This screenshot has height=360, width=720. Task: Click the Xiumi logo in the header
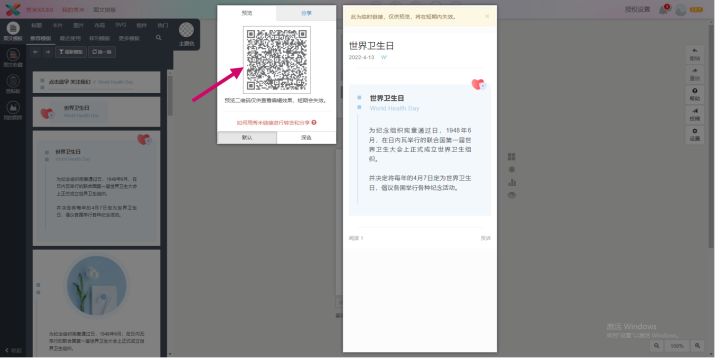(13, 9)
